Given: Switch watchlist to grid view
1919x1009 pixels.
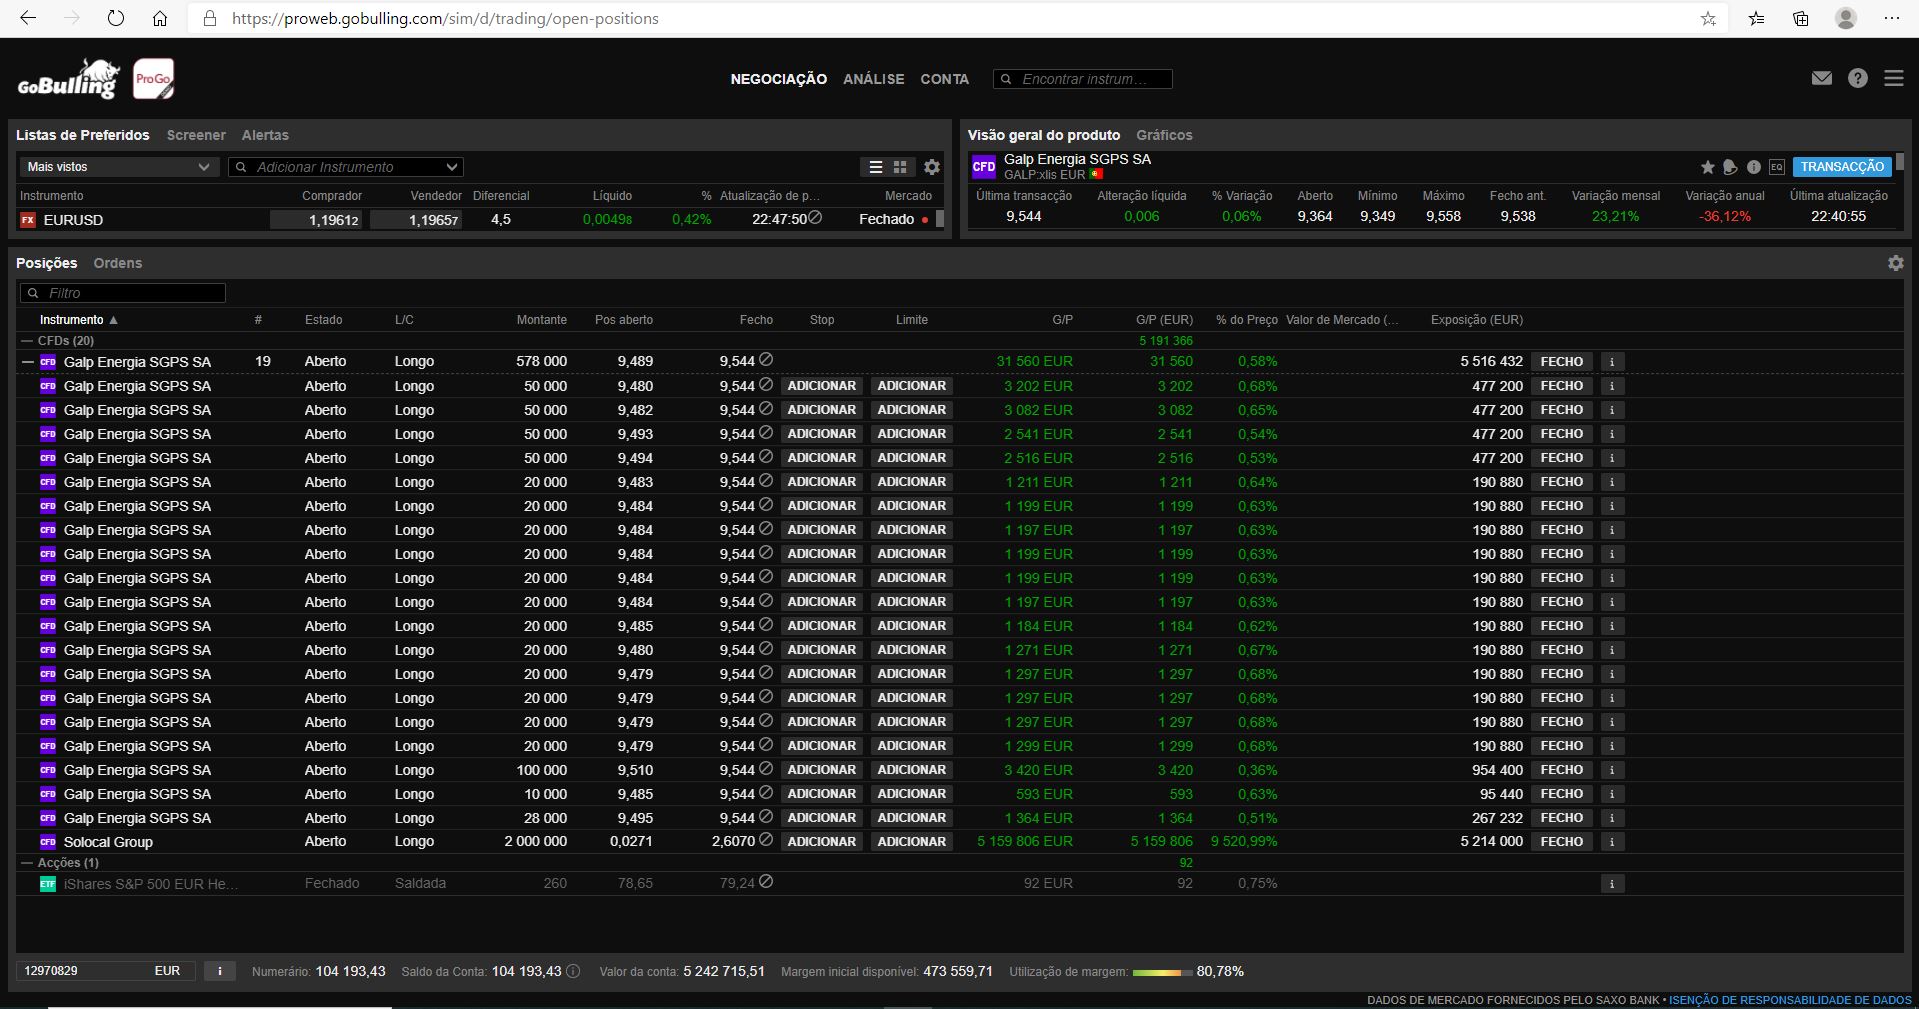Looking at the screenshot, I should coord(900,167).
